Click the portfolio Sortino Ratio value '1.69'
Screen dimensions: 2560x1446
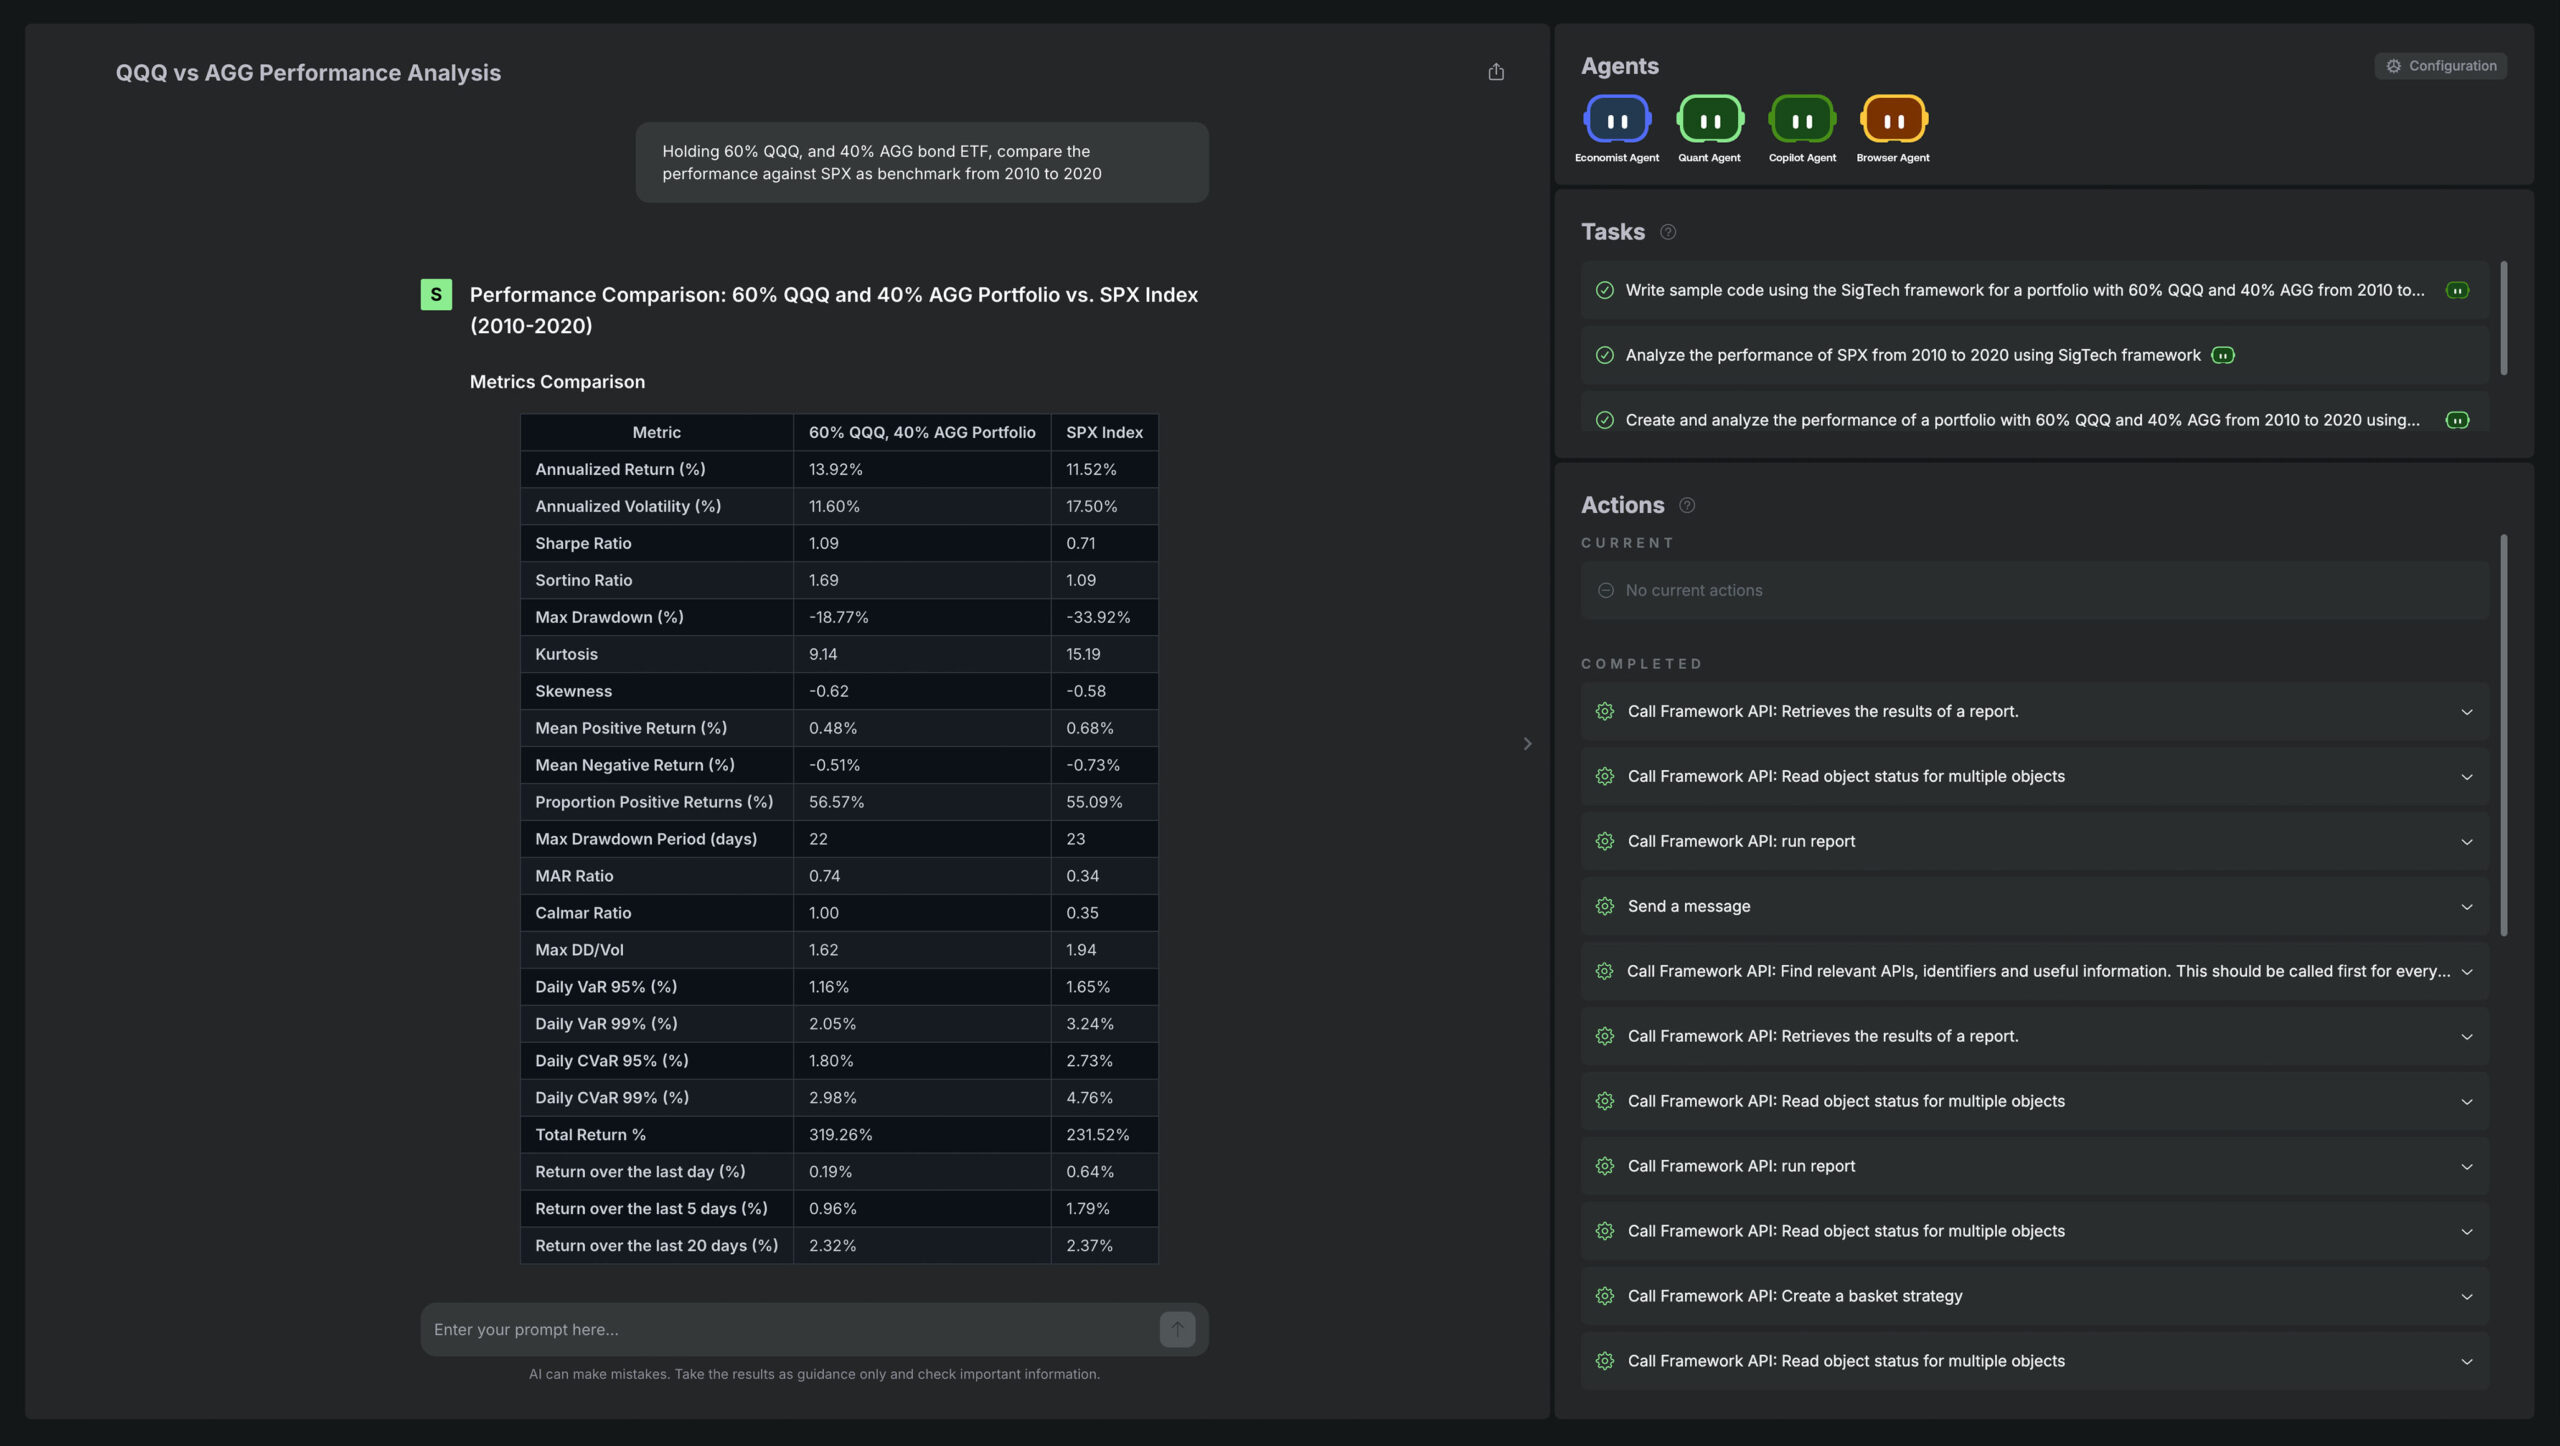coord(823,581)
